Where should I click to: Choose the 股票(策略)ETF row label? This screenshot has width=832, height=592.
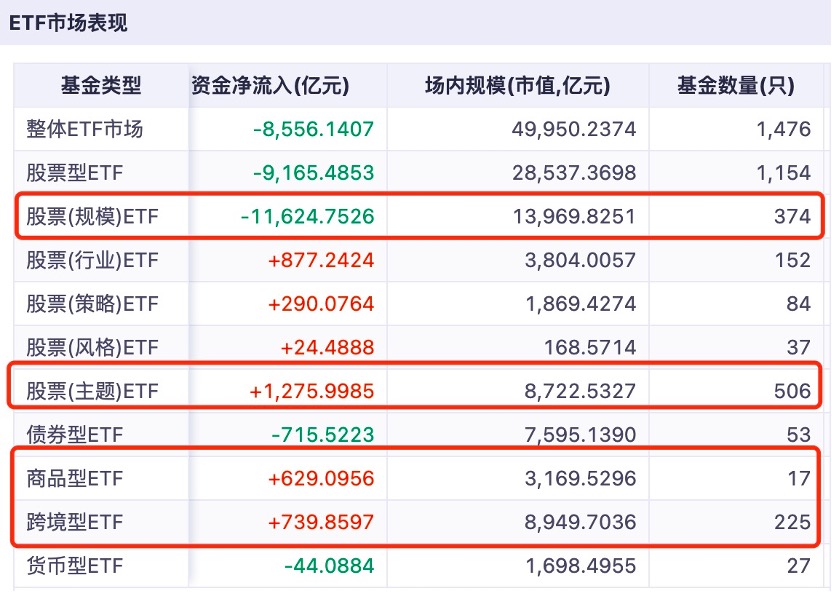pyautogui.click(x=92, y=304)
